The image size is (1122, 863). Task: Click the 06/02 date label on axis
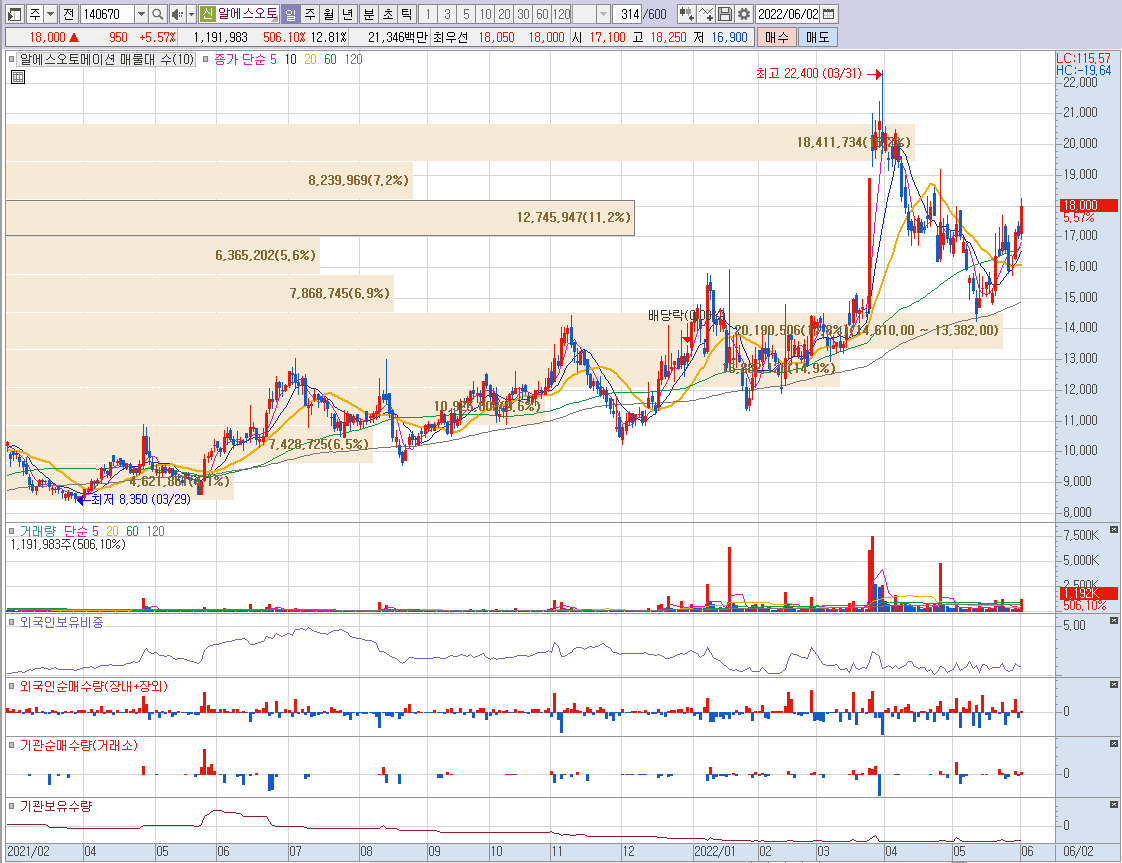[1078, 852]
